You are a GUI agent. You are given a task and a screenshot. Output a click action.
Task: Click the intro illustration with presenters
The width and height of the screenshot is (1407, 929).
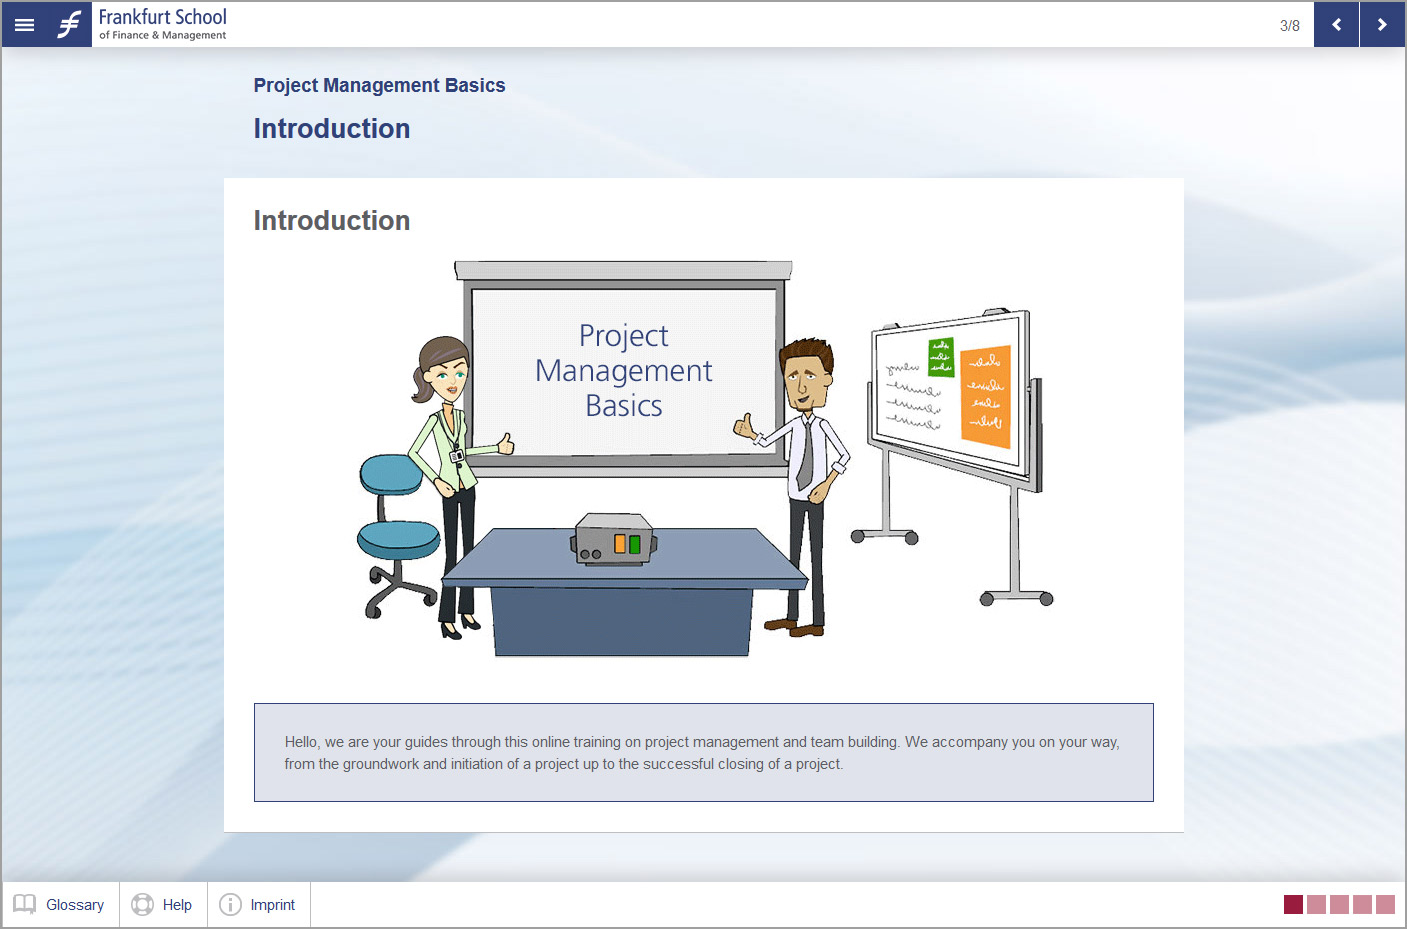coord(705,459)
